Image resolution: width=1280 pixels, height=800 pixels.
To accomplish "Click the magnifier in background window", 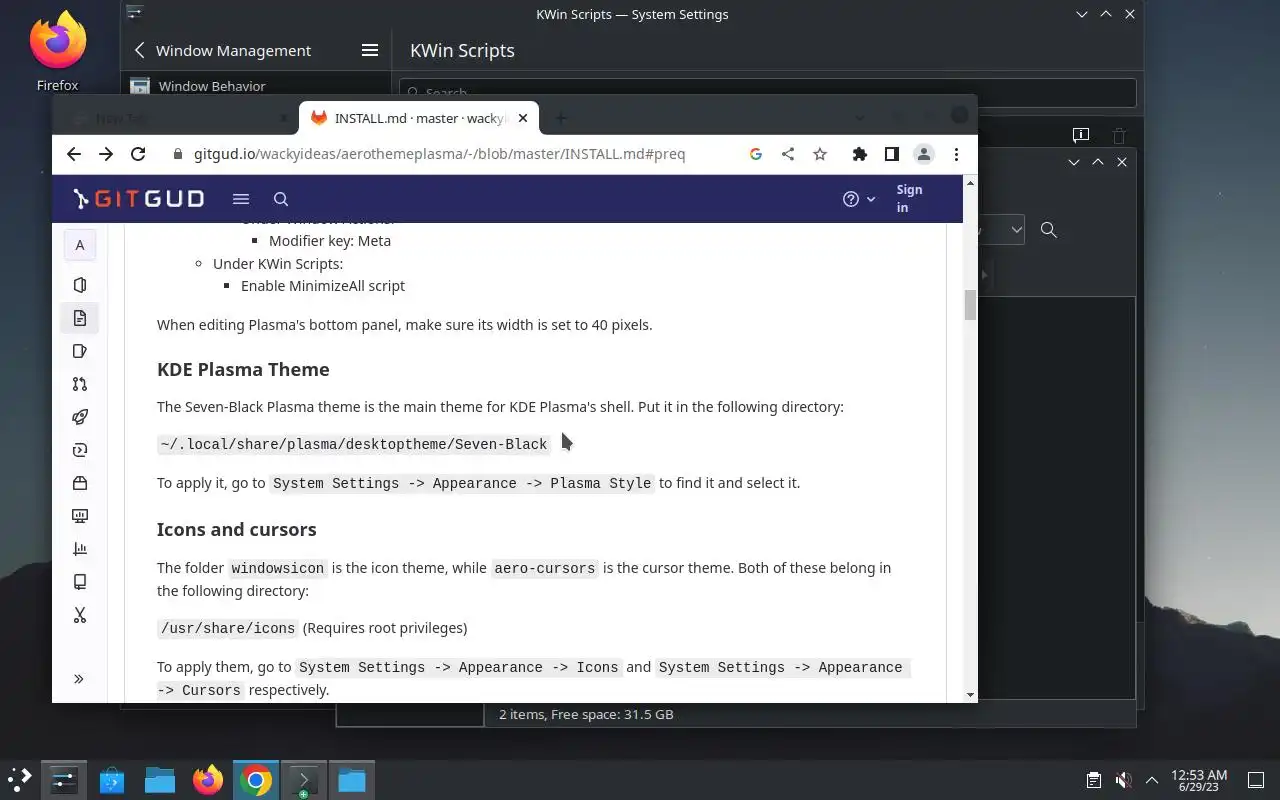I will [1049, 230].
